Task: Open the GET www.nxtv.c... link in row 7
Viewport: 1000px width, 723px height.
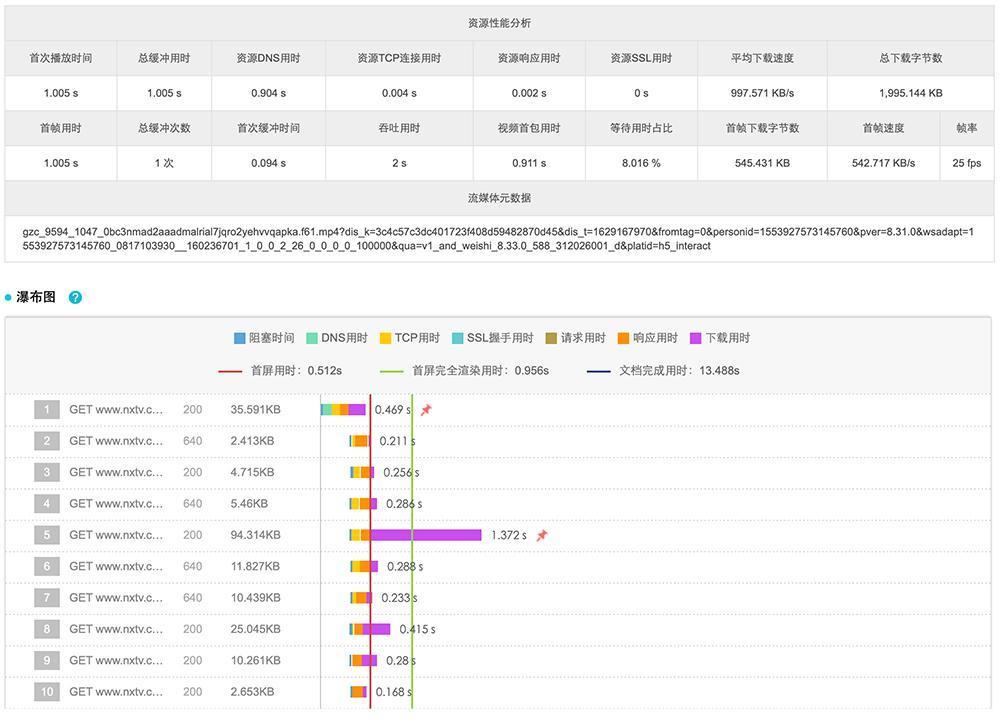Action: coord(115,598)
